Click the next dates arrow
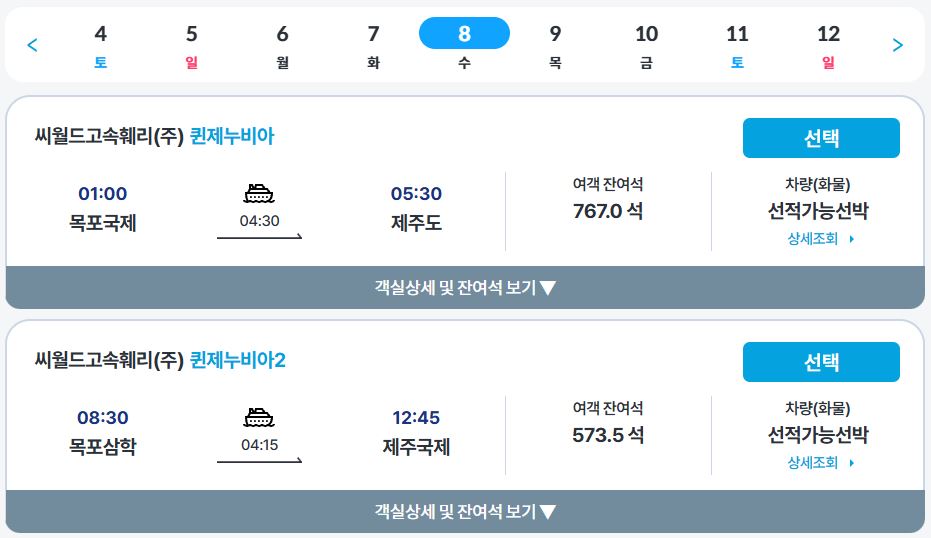 coord(897,45)
